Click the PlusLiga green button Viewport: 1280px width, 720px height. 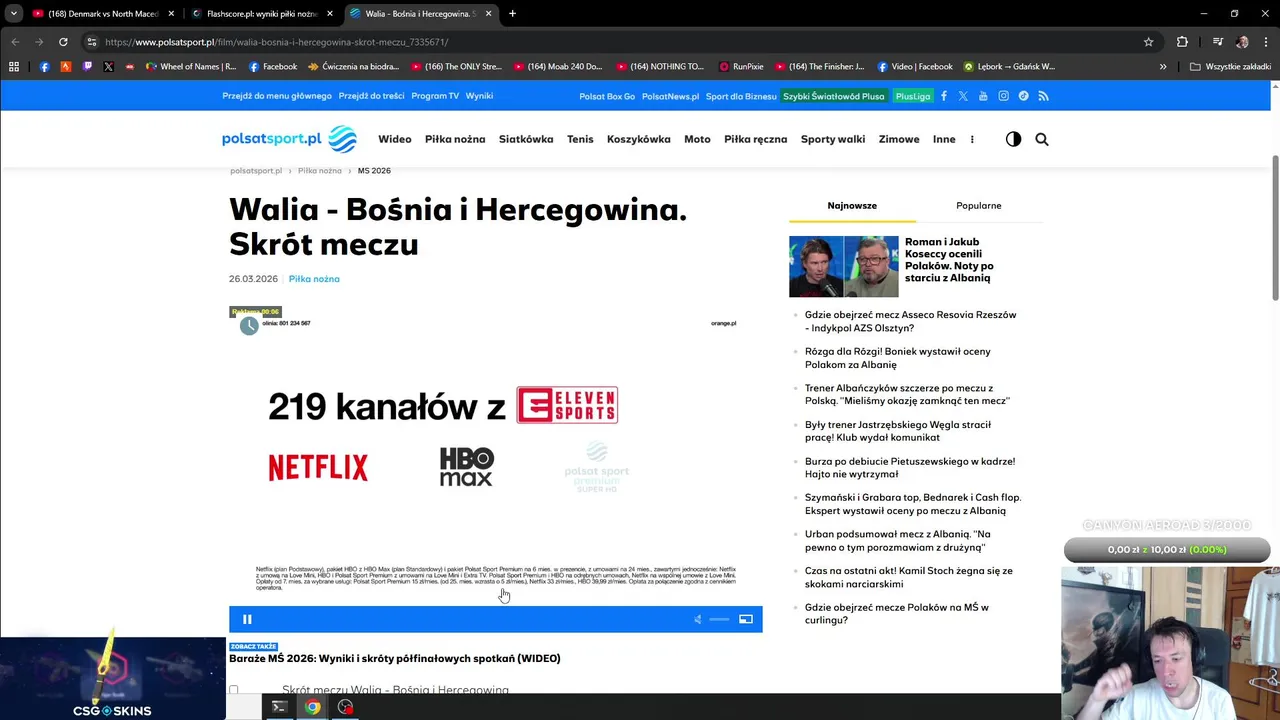913,96
